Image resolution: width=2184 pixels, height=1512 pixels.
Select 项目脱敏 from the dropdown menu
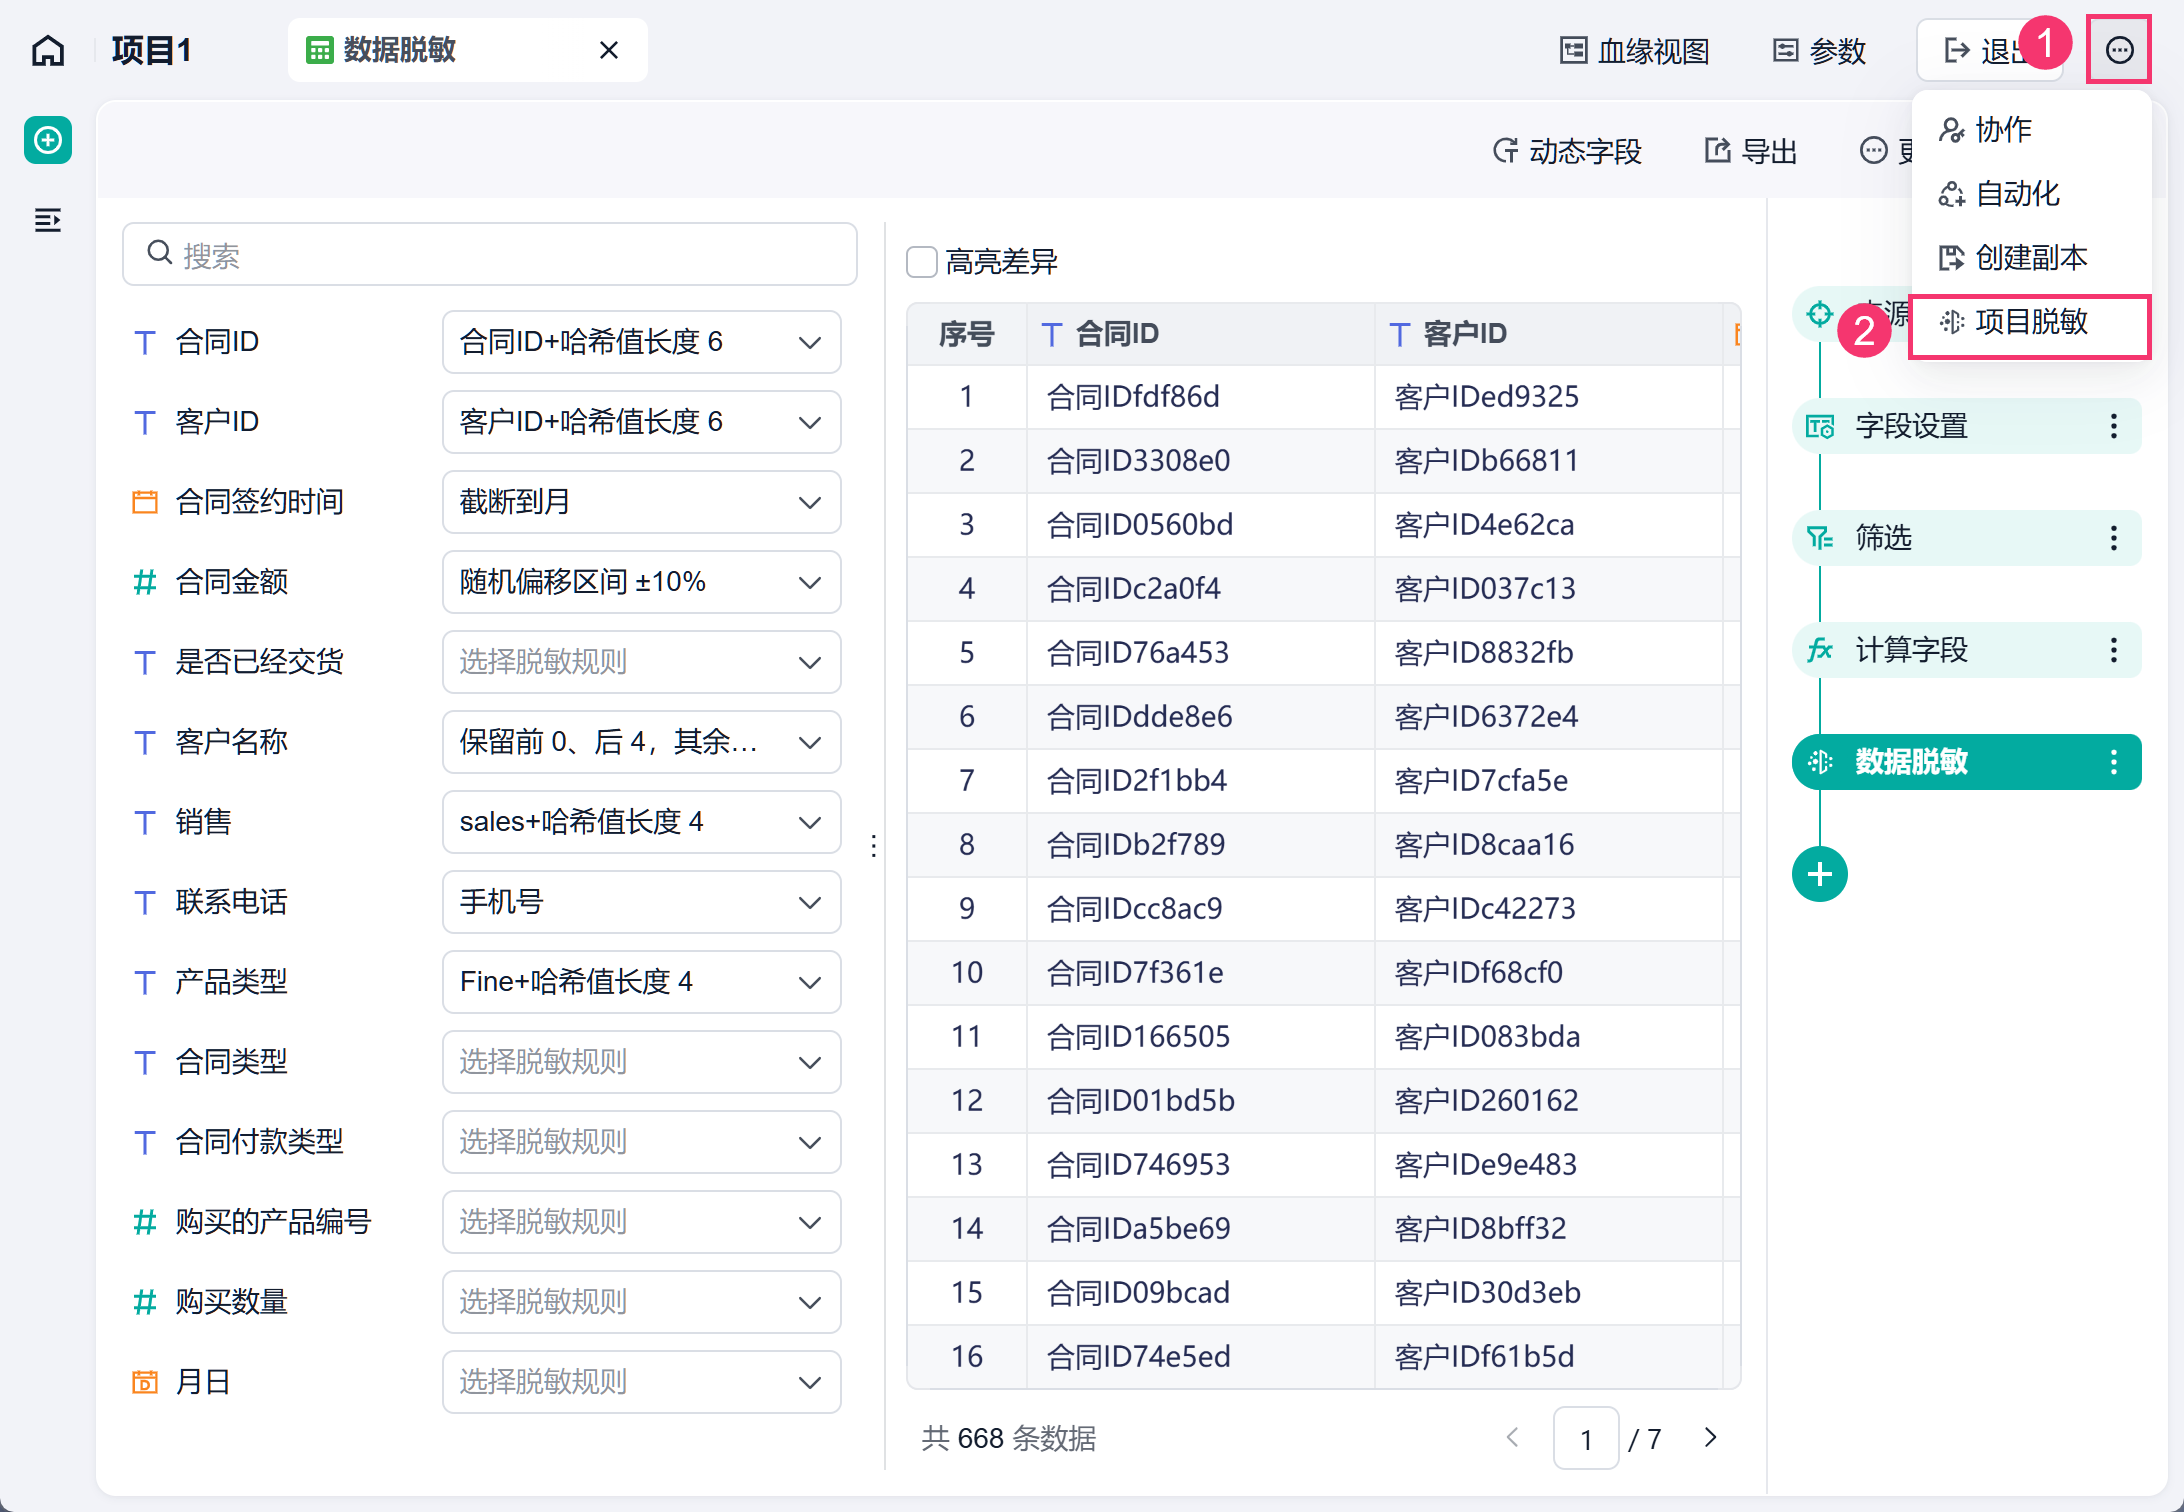tap(2030, 322)
